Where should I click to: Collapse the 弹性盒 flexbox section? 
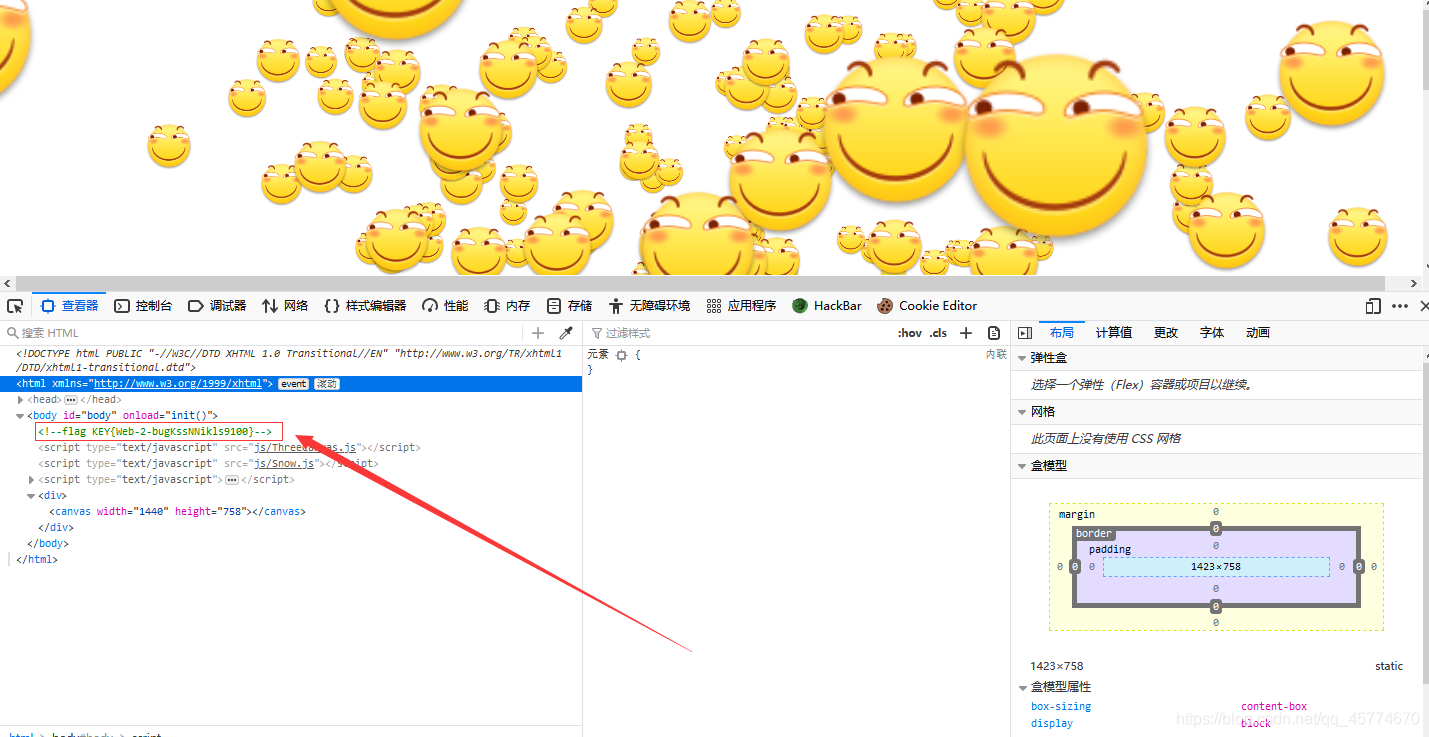tap(1022, 358)
